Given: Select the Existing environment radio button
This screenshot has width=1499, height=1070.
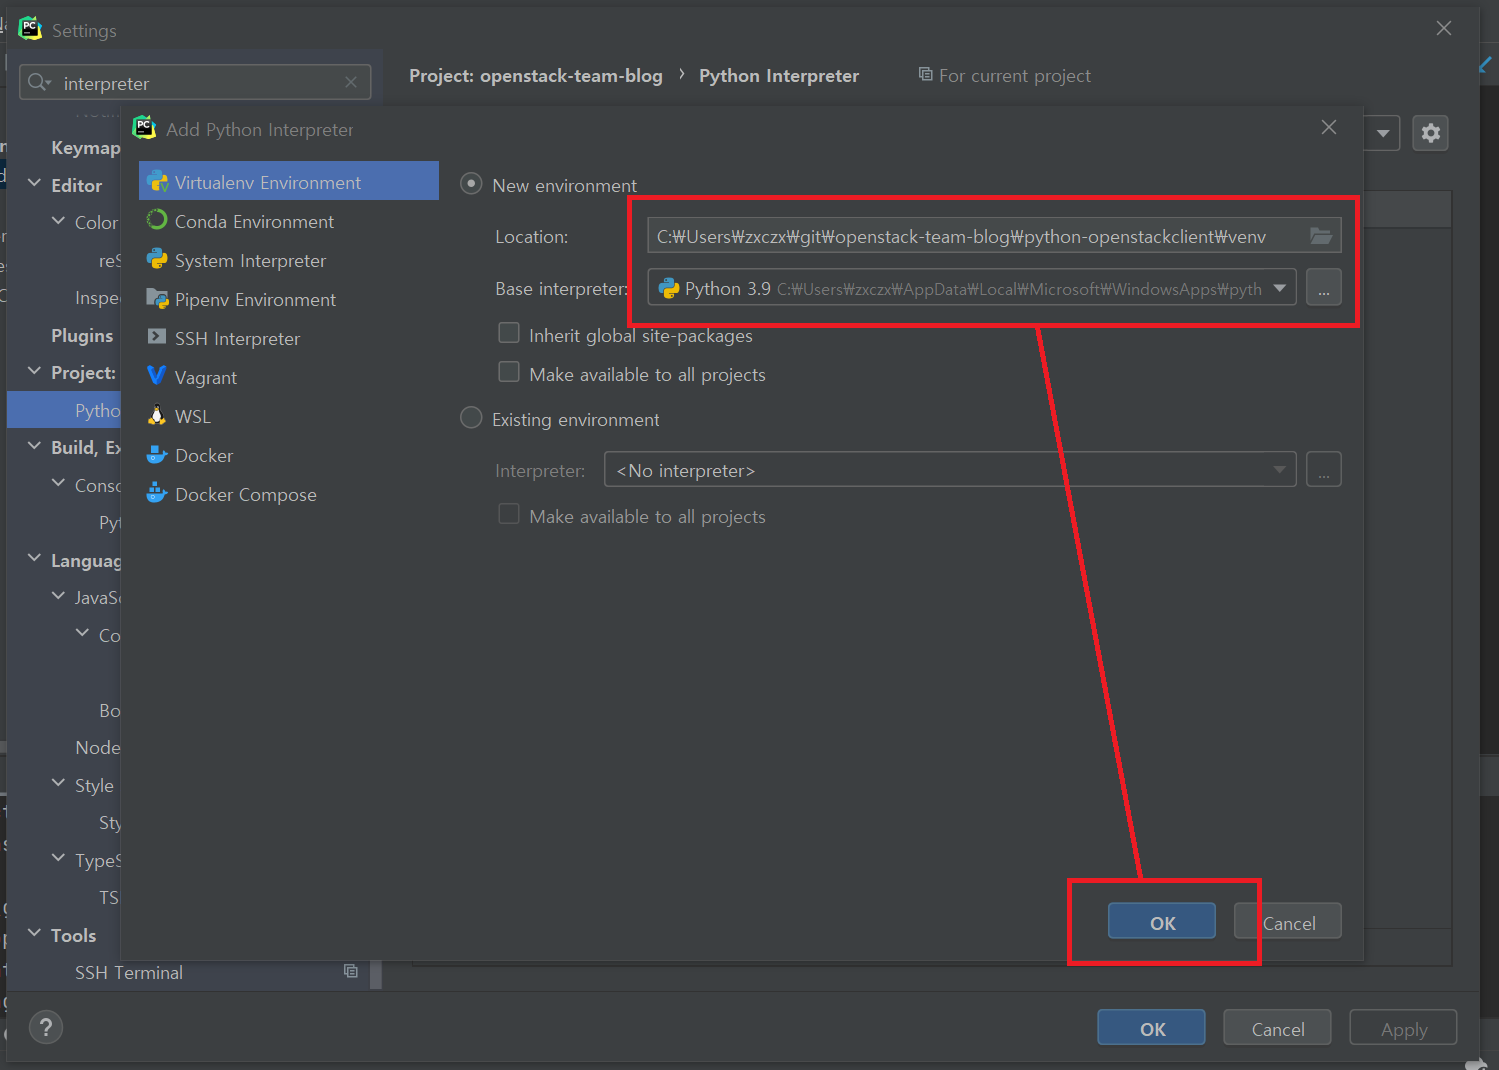Looking at the screenshot, I should coord(471,418).
